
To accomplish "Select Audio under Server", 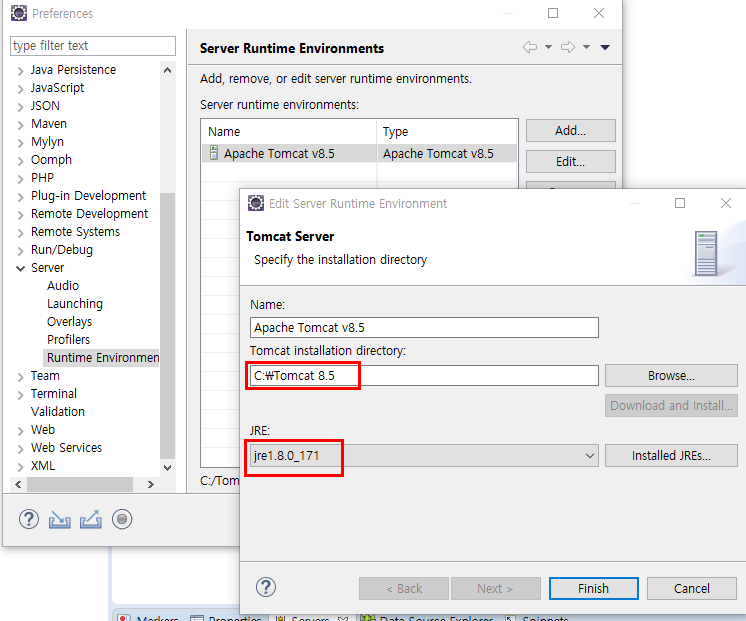I will click(63, 286).
